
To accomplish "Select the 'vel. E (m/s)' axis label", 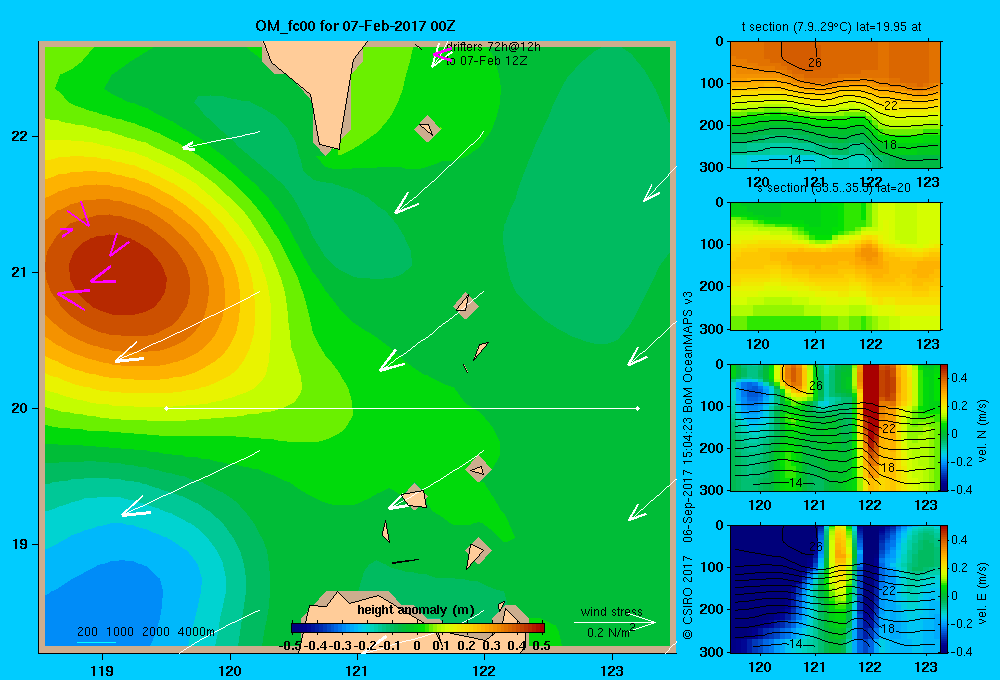I will 982,593.
